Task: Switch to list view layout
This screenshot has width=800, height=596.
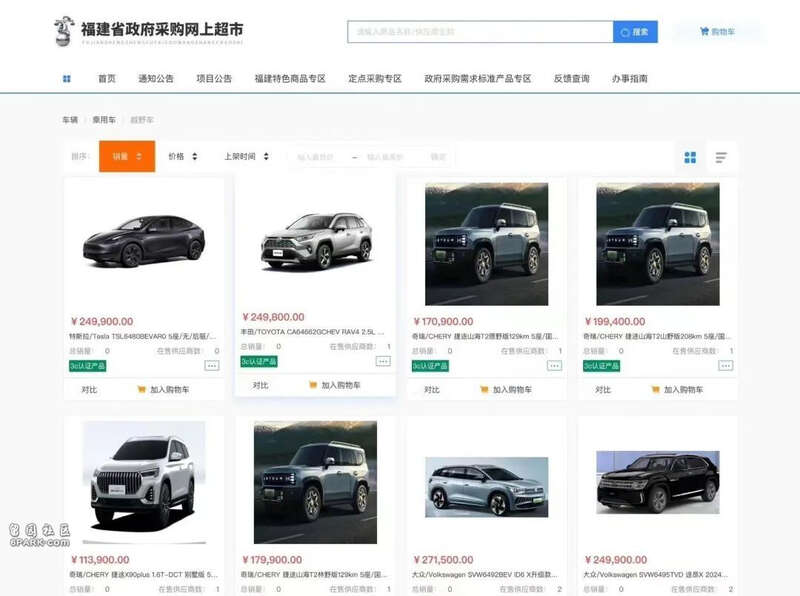Action: pyautogui.click(x=720, y=157)
